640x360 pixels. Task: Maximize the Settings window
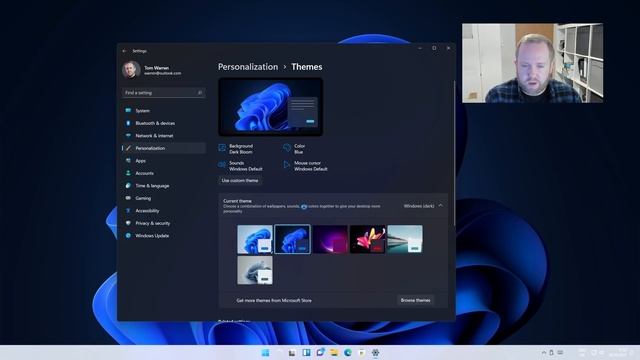point(434,48)
